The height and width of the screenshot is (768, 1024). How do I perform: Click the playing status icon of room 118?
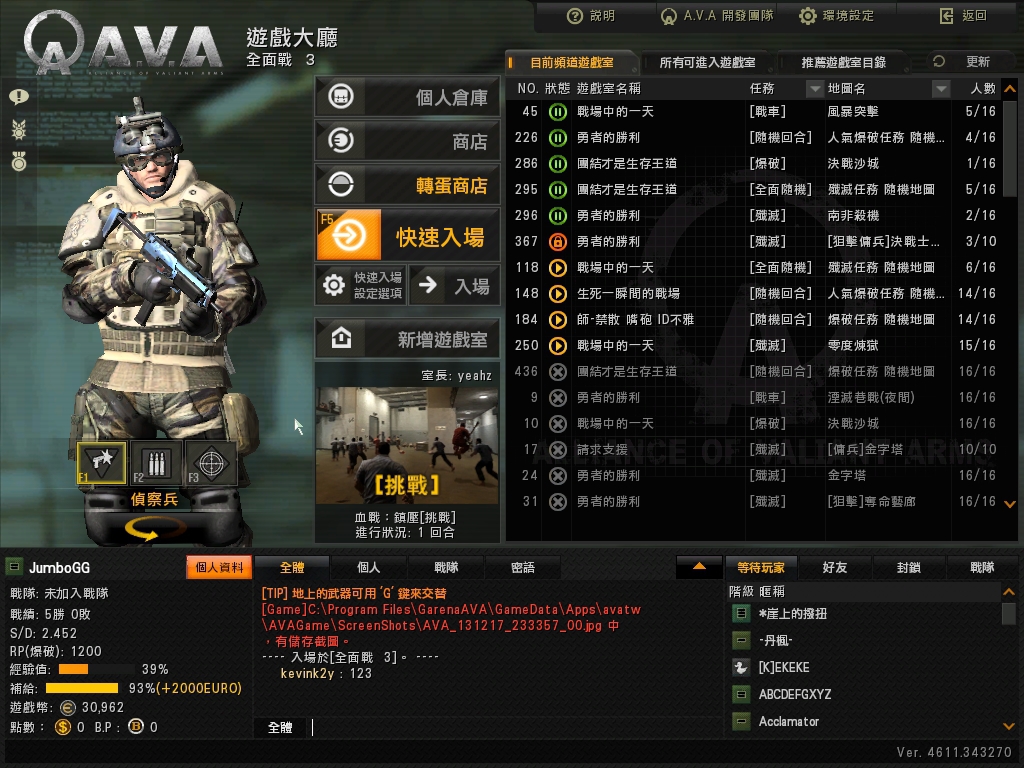557,268
